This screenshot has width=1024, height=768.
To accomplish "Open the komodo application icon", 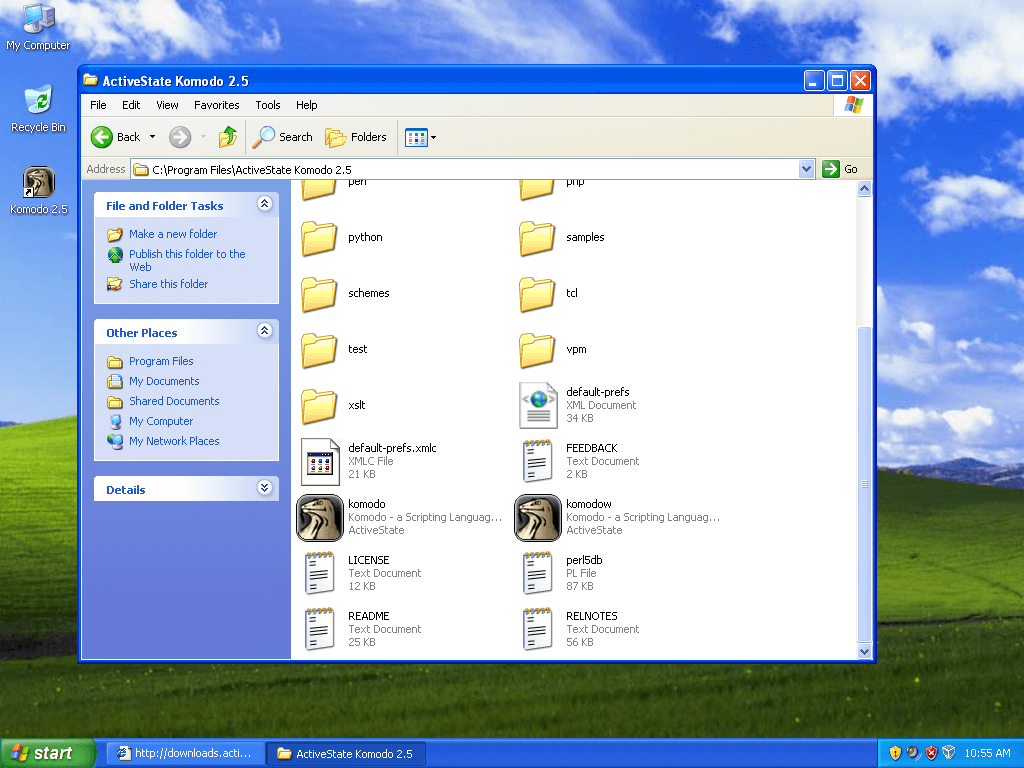I will click(320, 518).
